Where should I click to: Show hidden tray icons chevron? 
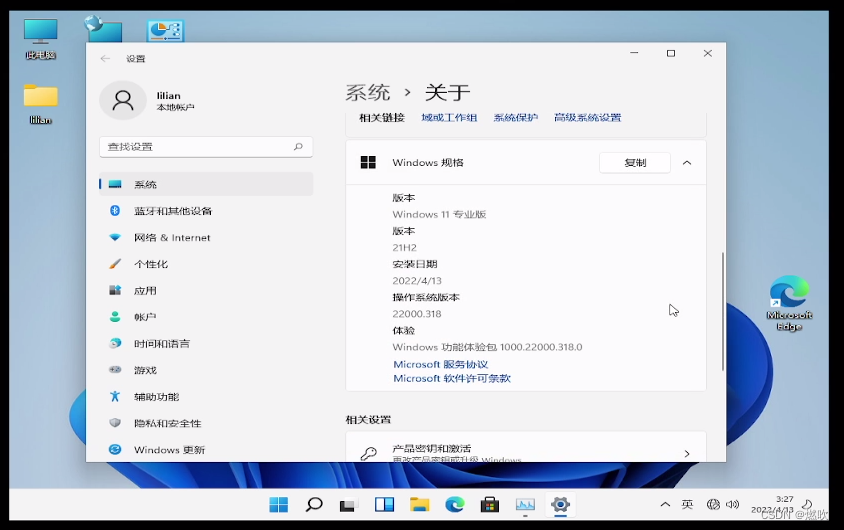[665, 504]
